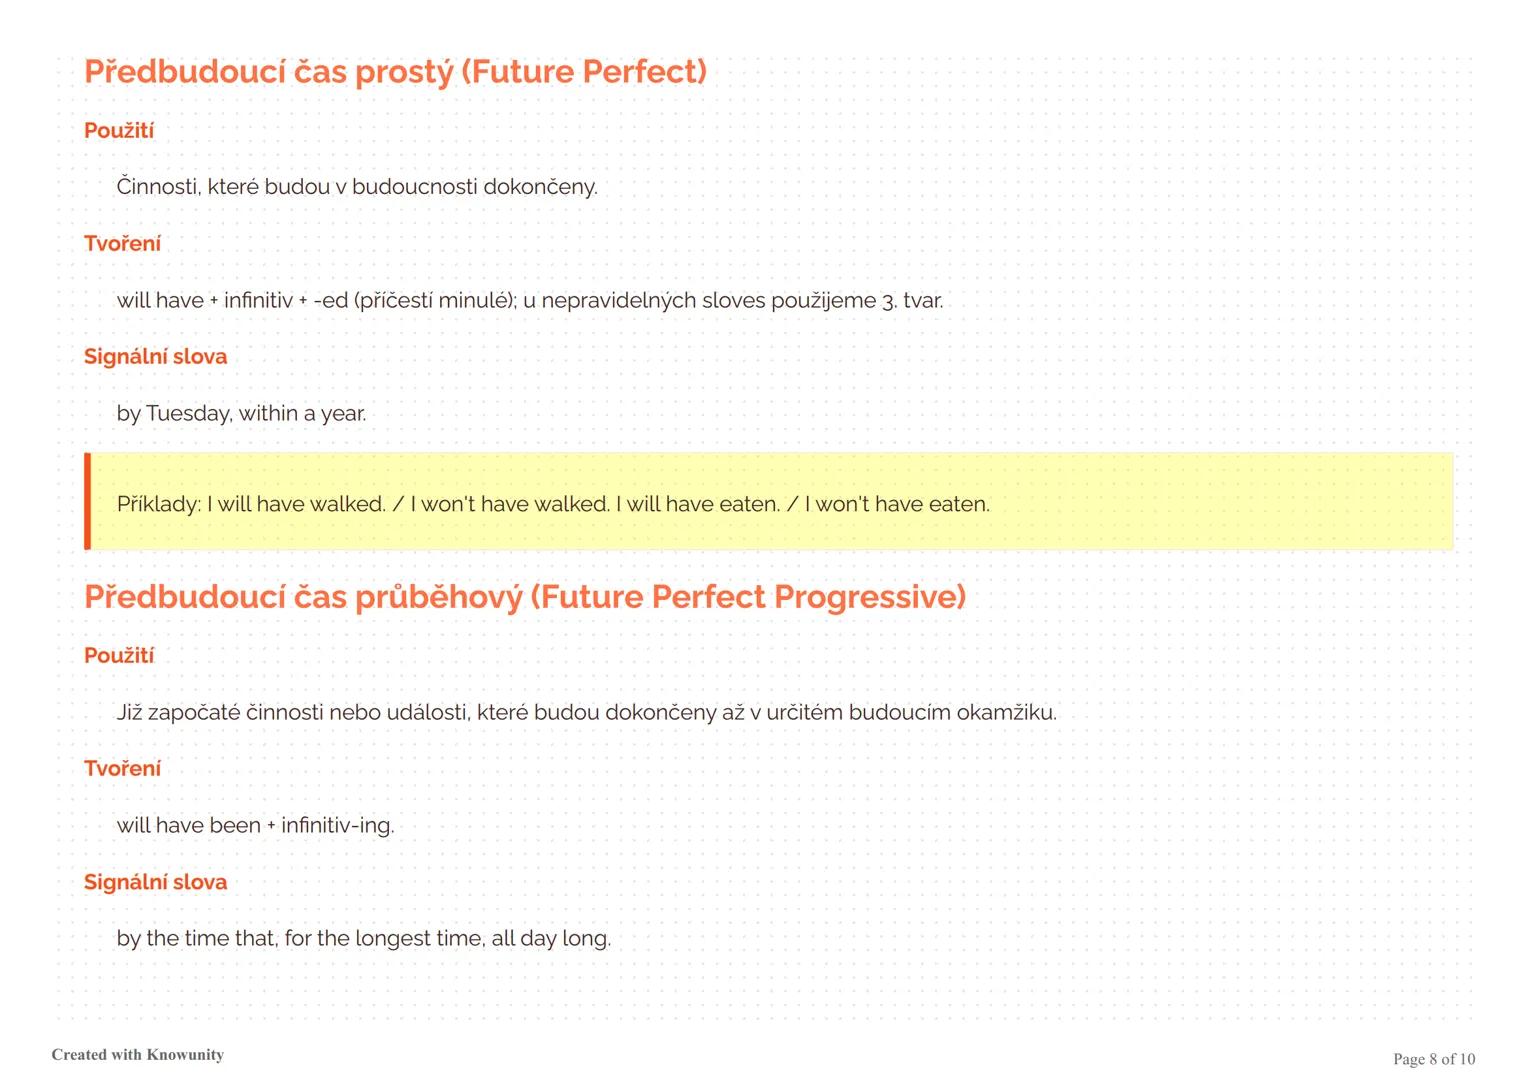This screenshot has width=1527, height=1080.
Task: Click the first 'Použití' subheading
Action: pyautogui.click(x=119, y=131)
